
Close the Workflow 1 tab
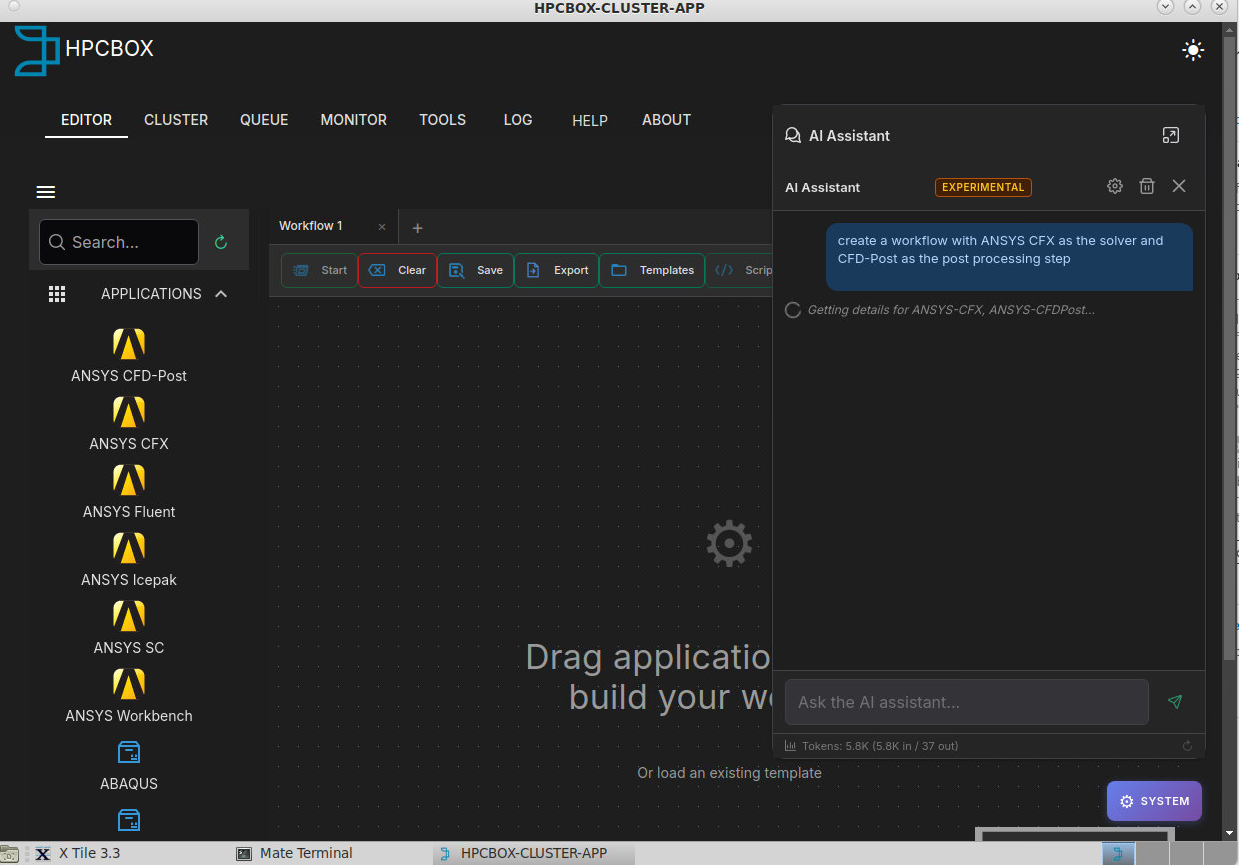point(382,227)
